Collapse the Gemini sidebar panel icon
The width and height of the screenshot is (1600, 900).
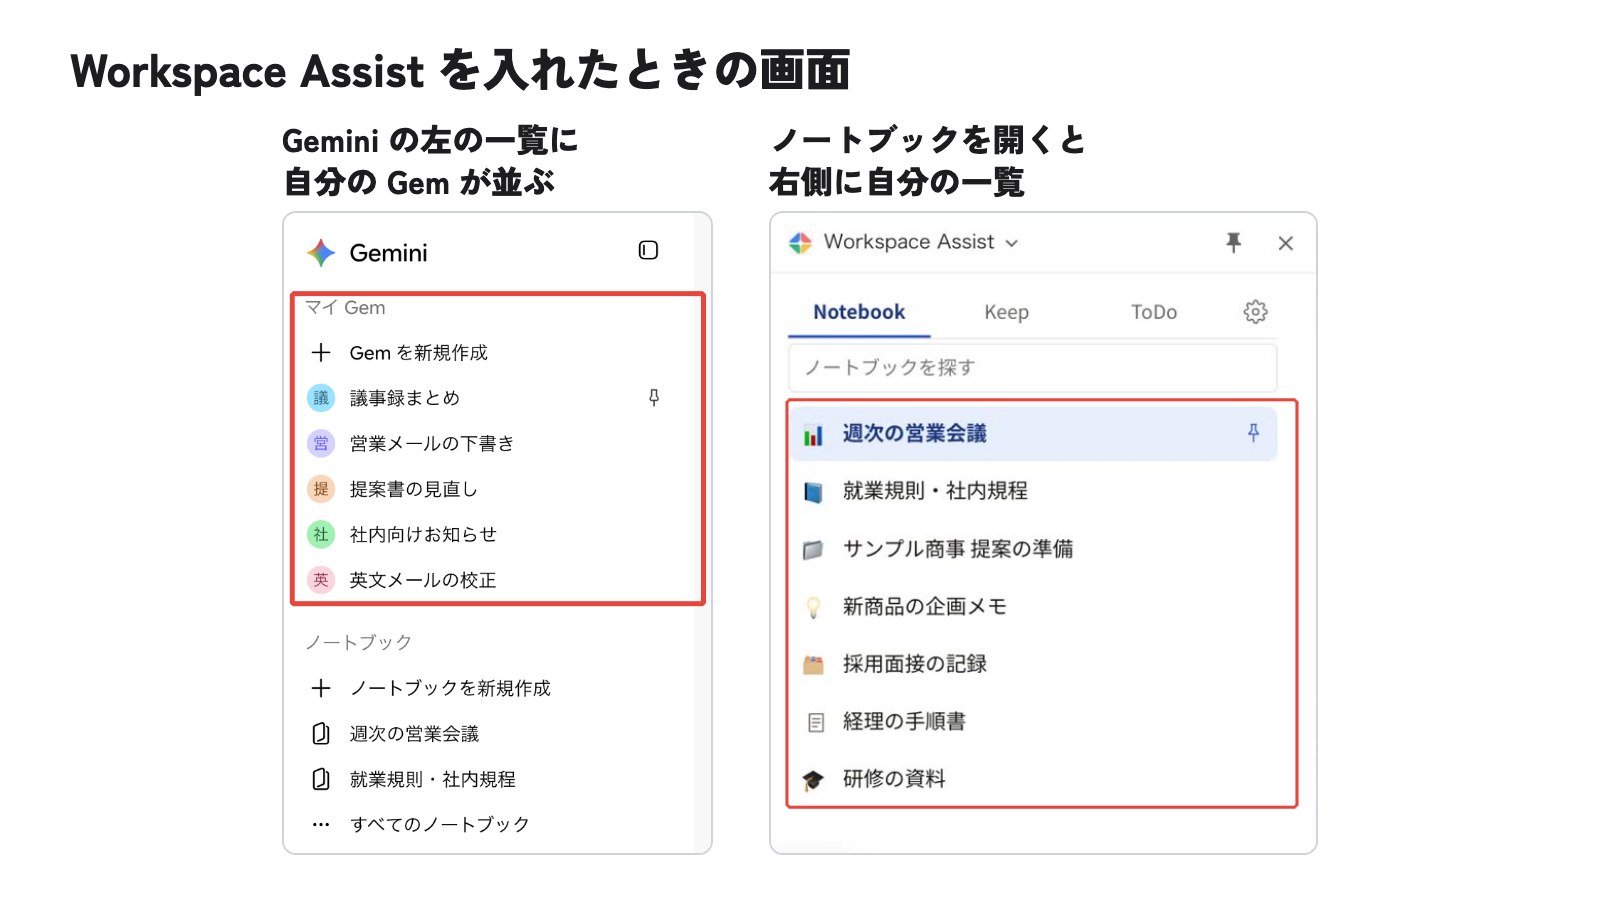pos(648,250)
